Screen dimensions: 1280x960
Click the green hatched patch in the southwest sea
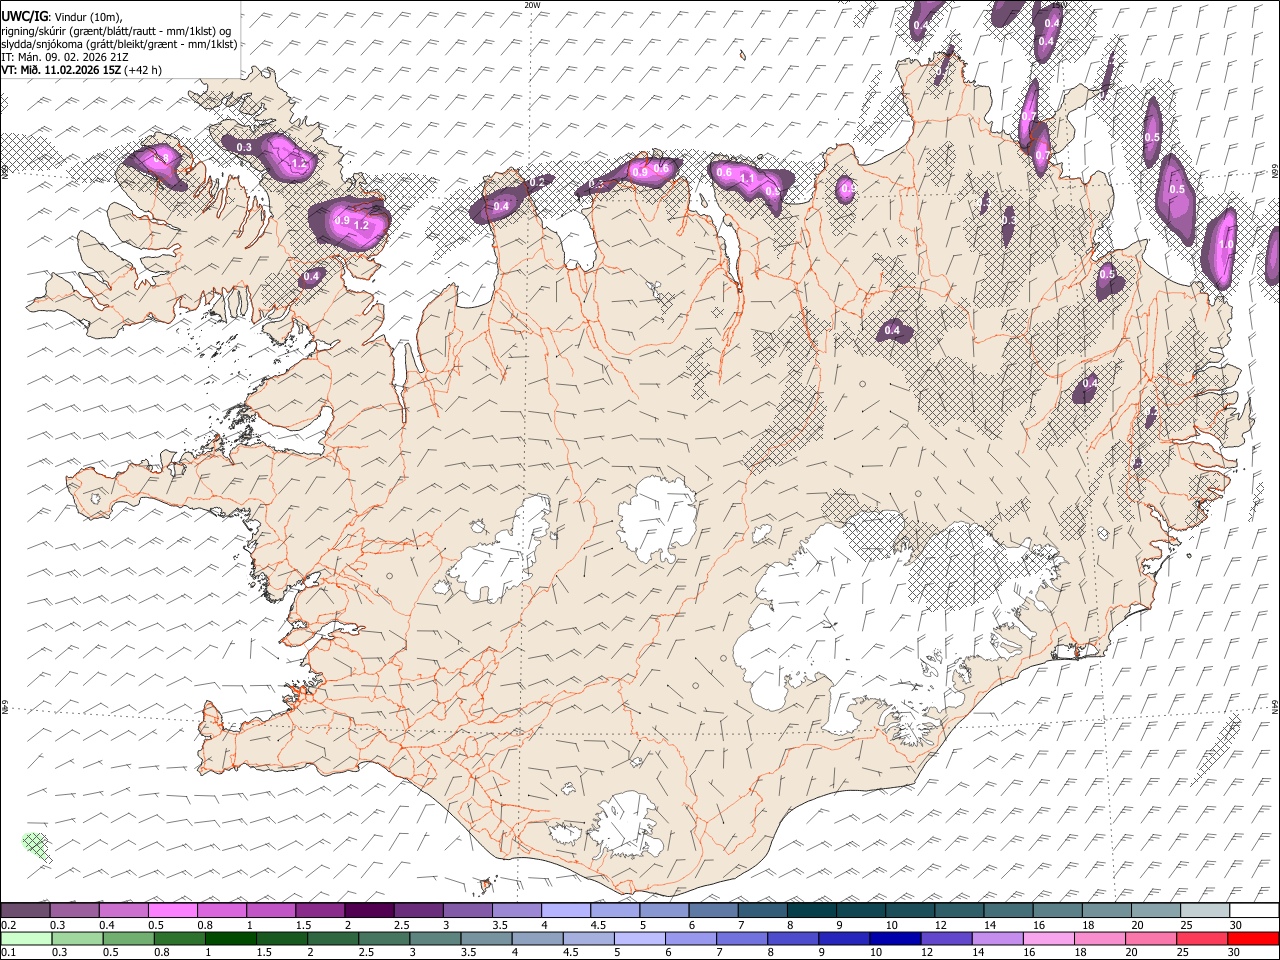point(37,846)
